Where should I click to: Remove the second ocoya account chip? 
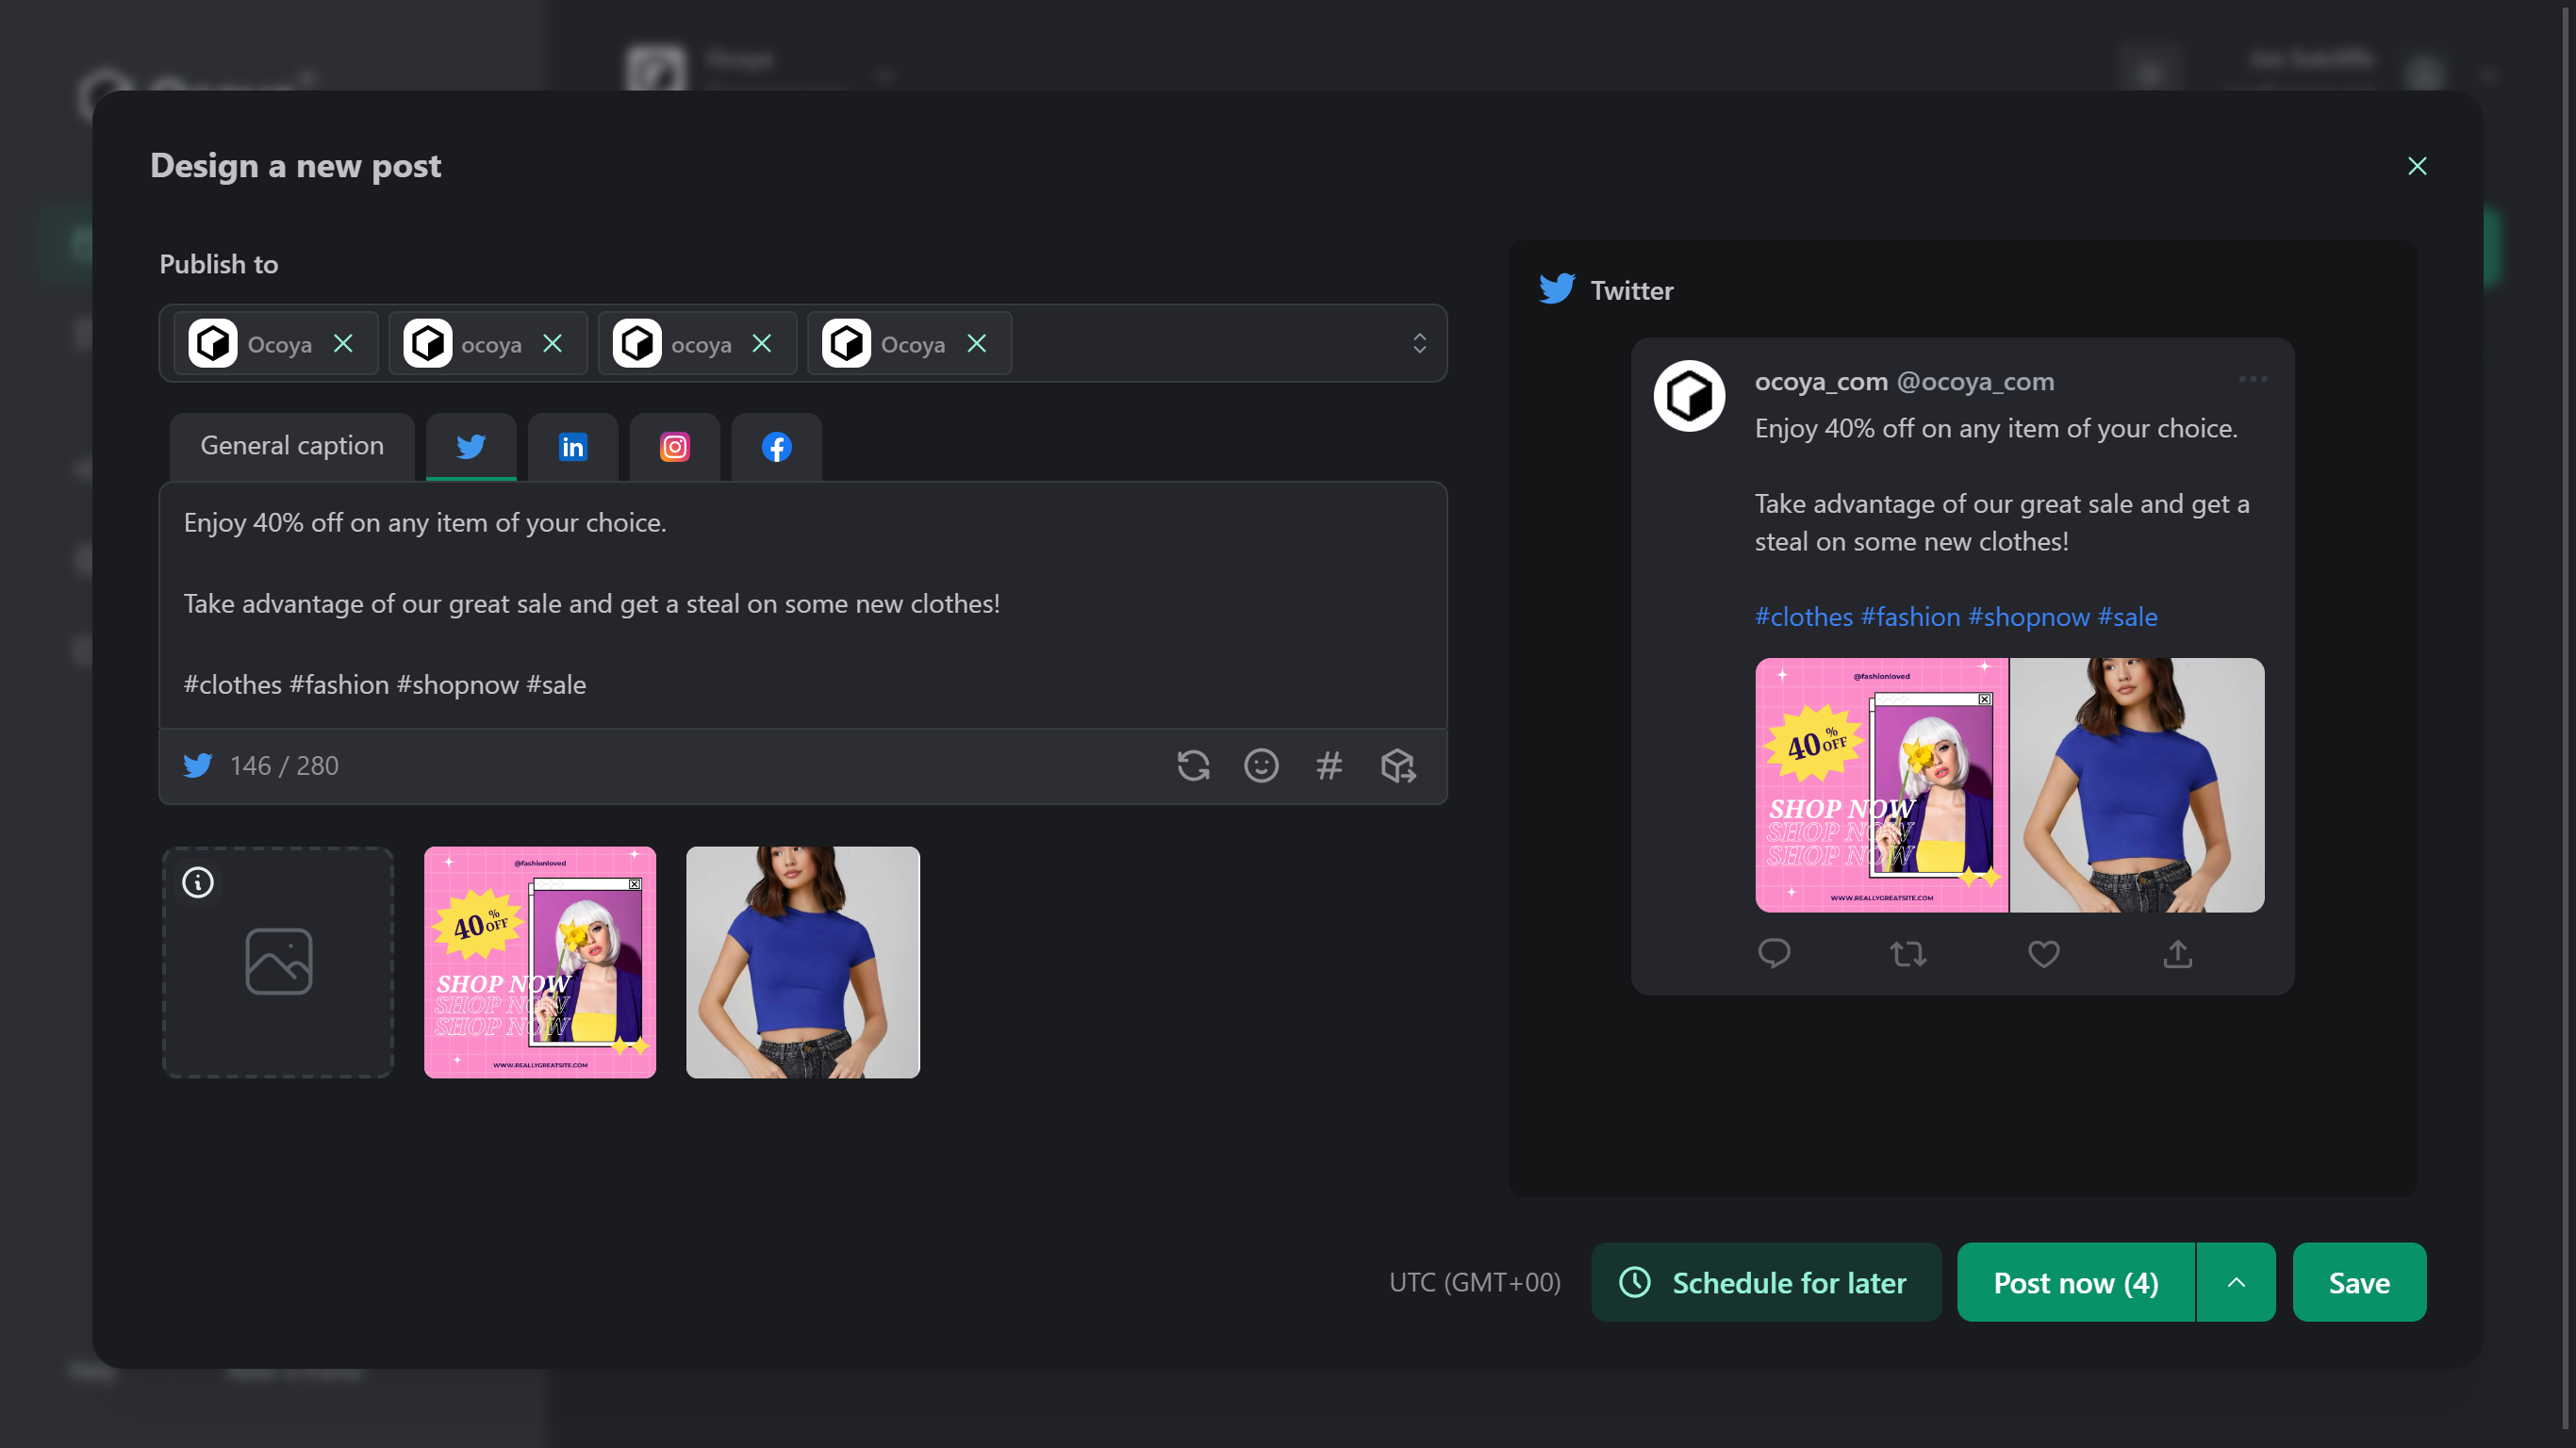[552, 343]
